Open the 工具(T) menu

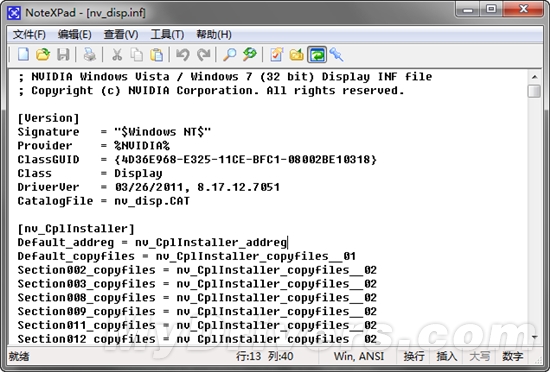[167, 35]
